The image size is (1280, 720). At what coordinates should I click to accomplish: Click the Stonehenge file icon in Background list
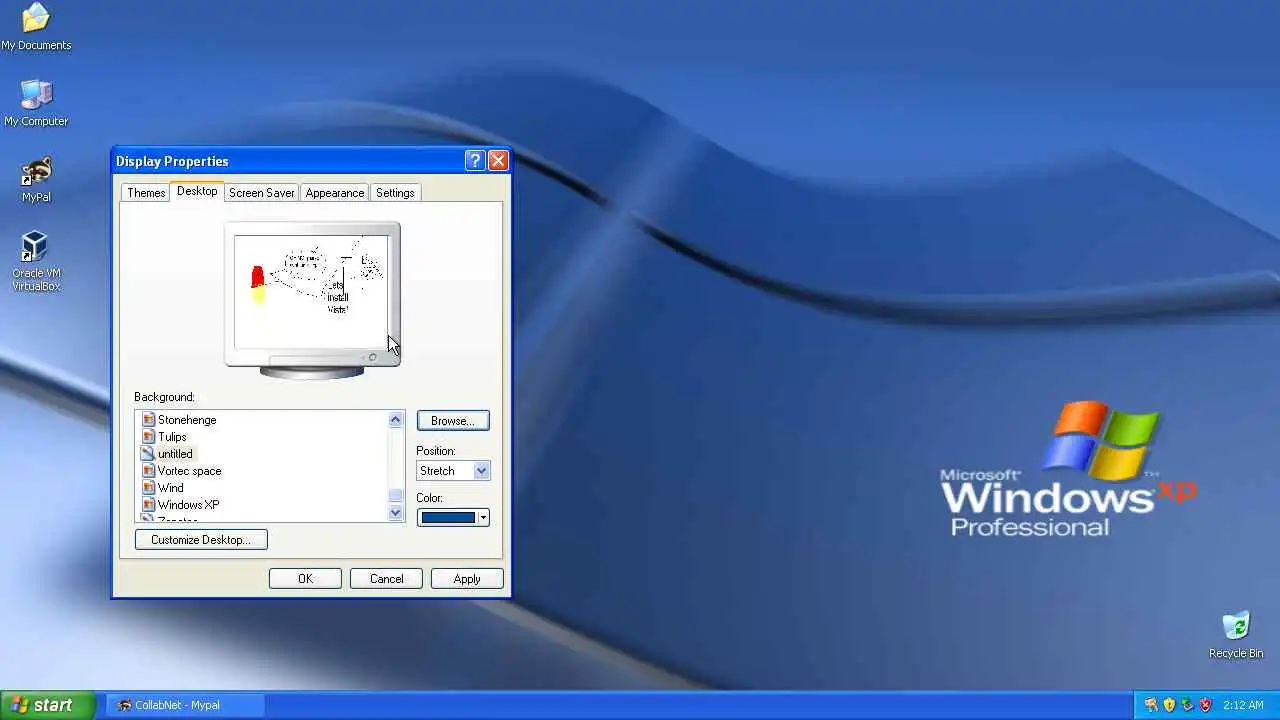click(148, 420)
